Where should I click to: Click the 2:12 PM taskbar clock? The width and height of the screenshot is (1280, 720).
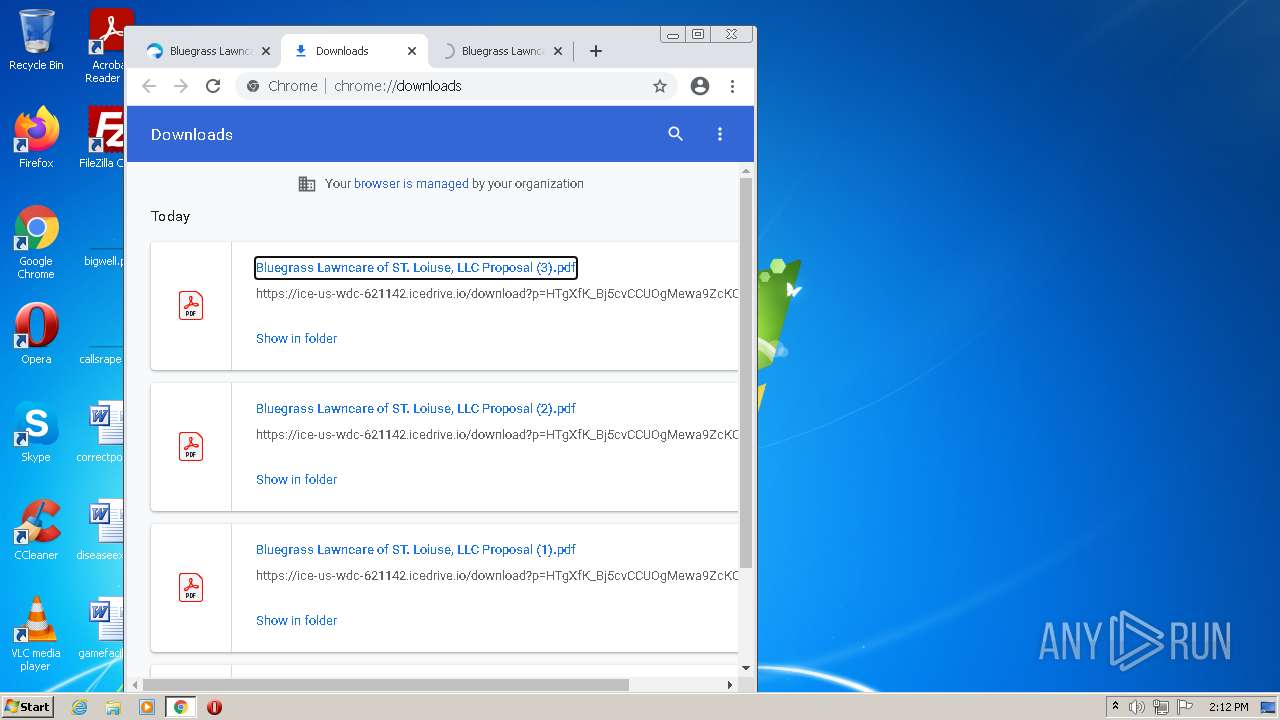coord(1228,707)
